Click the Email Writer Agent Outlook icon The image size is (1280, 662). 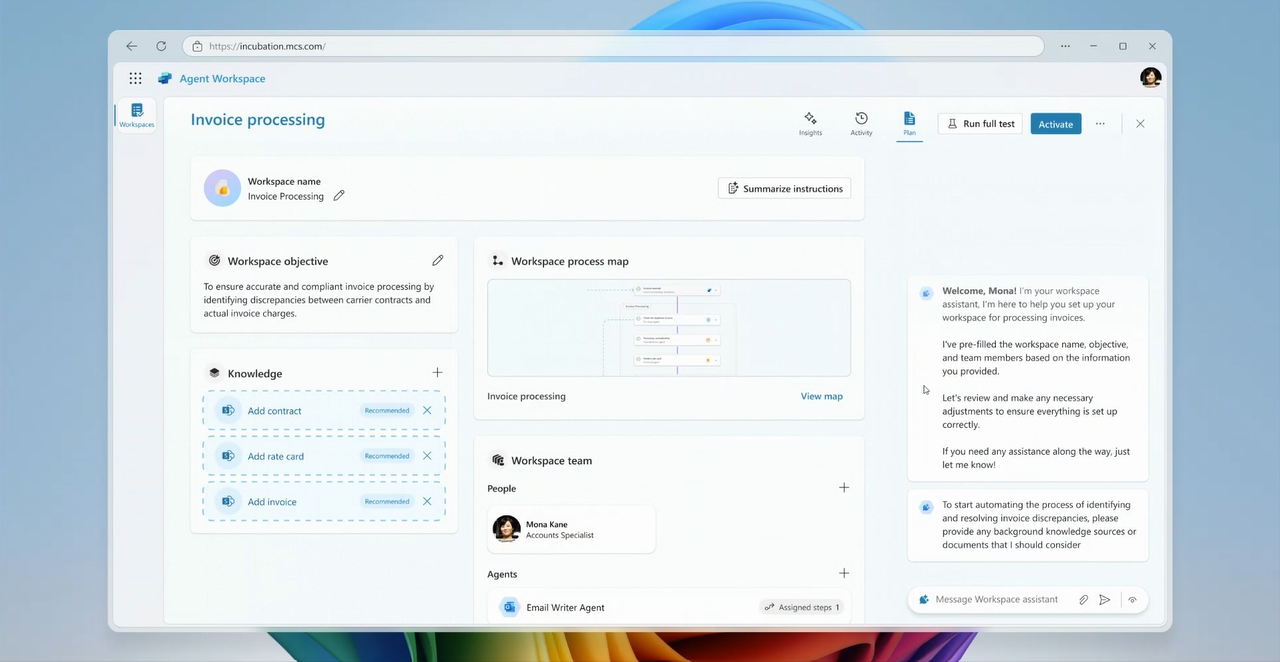510,607
